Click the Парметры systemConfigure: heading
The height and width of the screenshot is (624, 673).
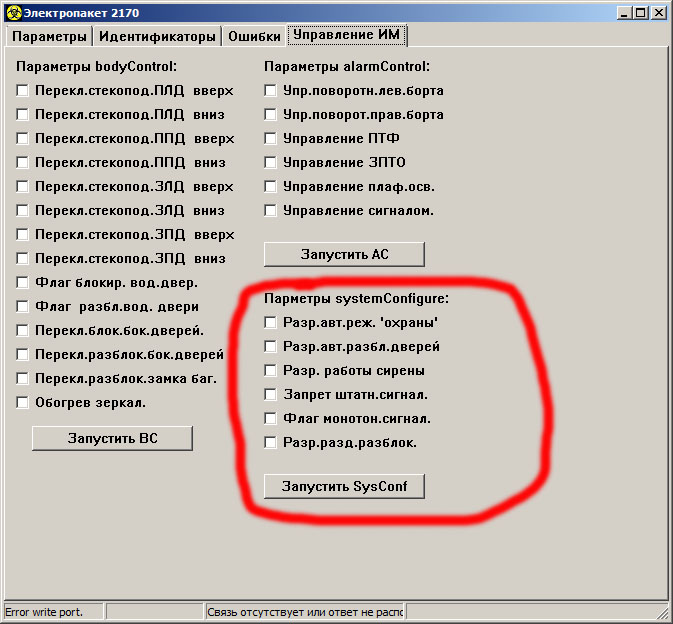(356, 299)
